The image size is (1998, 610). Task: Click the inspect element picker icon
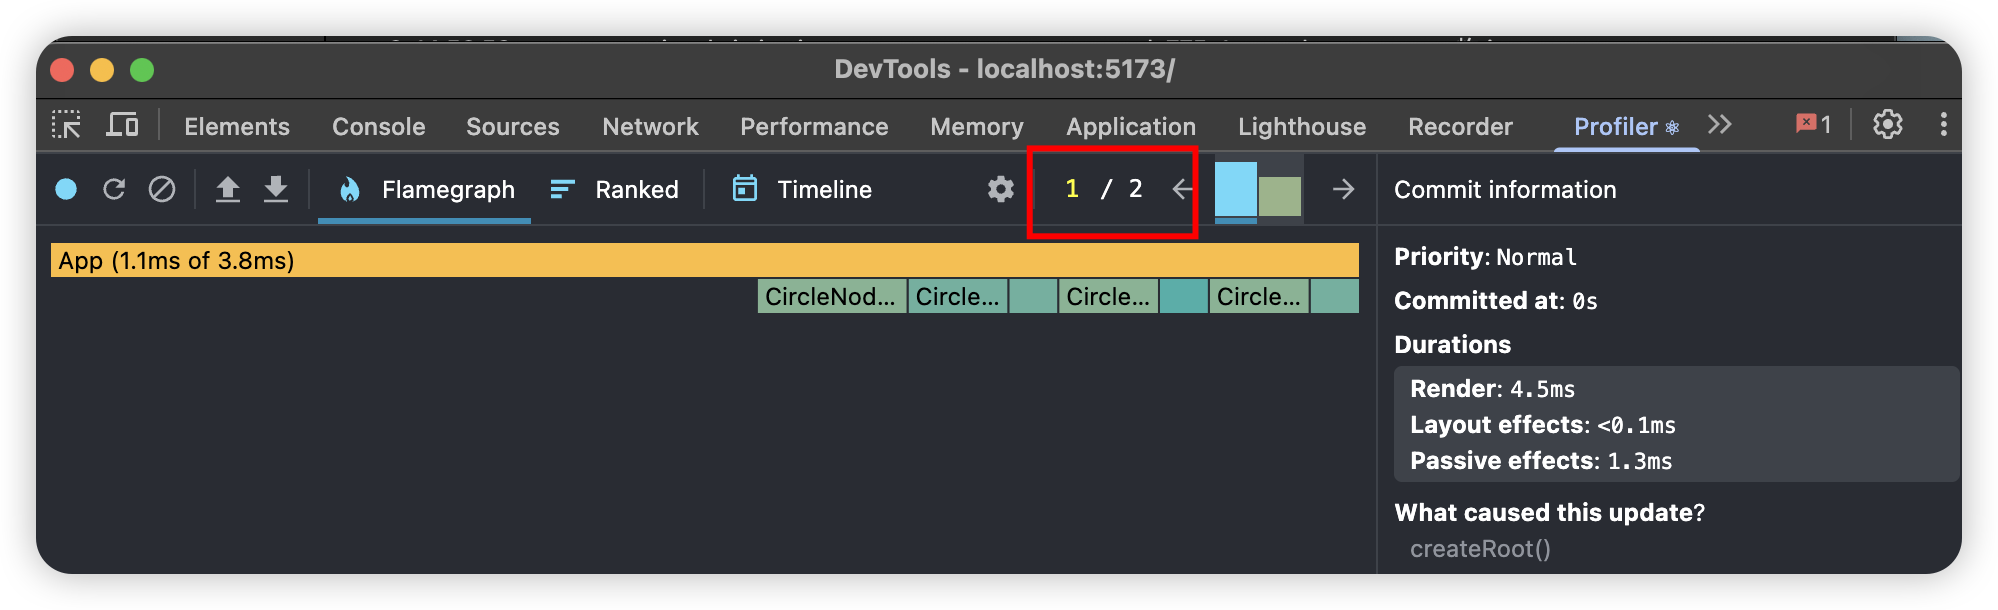(67, 125)
